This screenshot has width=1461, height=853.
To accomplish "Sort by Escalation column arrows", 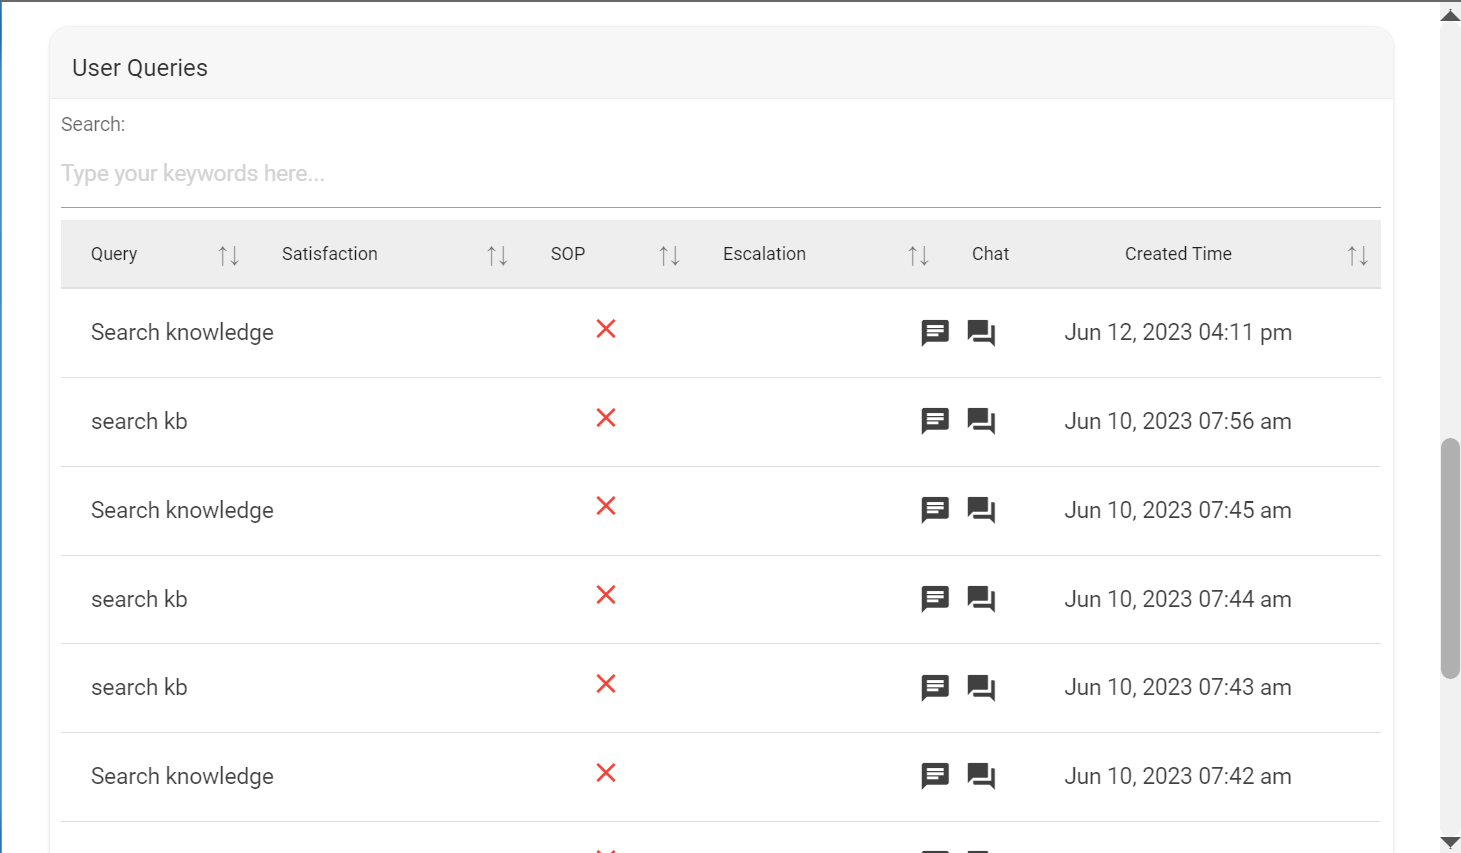I will coord(918,255).
